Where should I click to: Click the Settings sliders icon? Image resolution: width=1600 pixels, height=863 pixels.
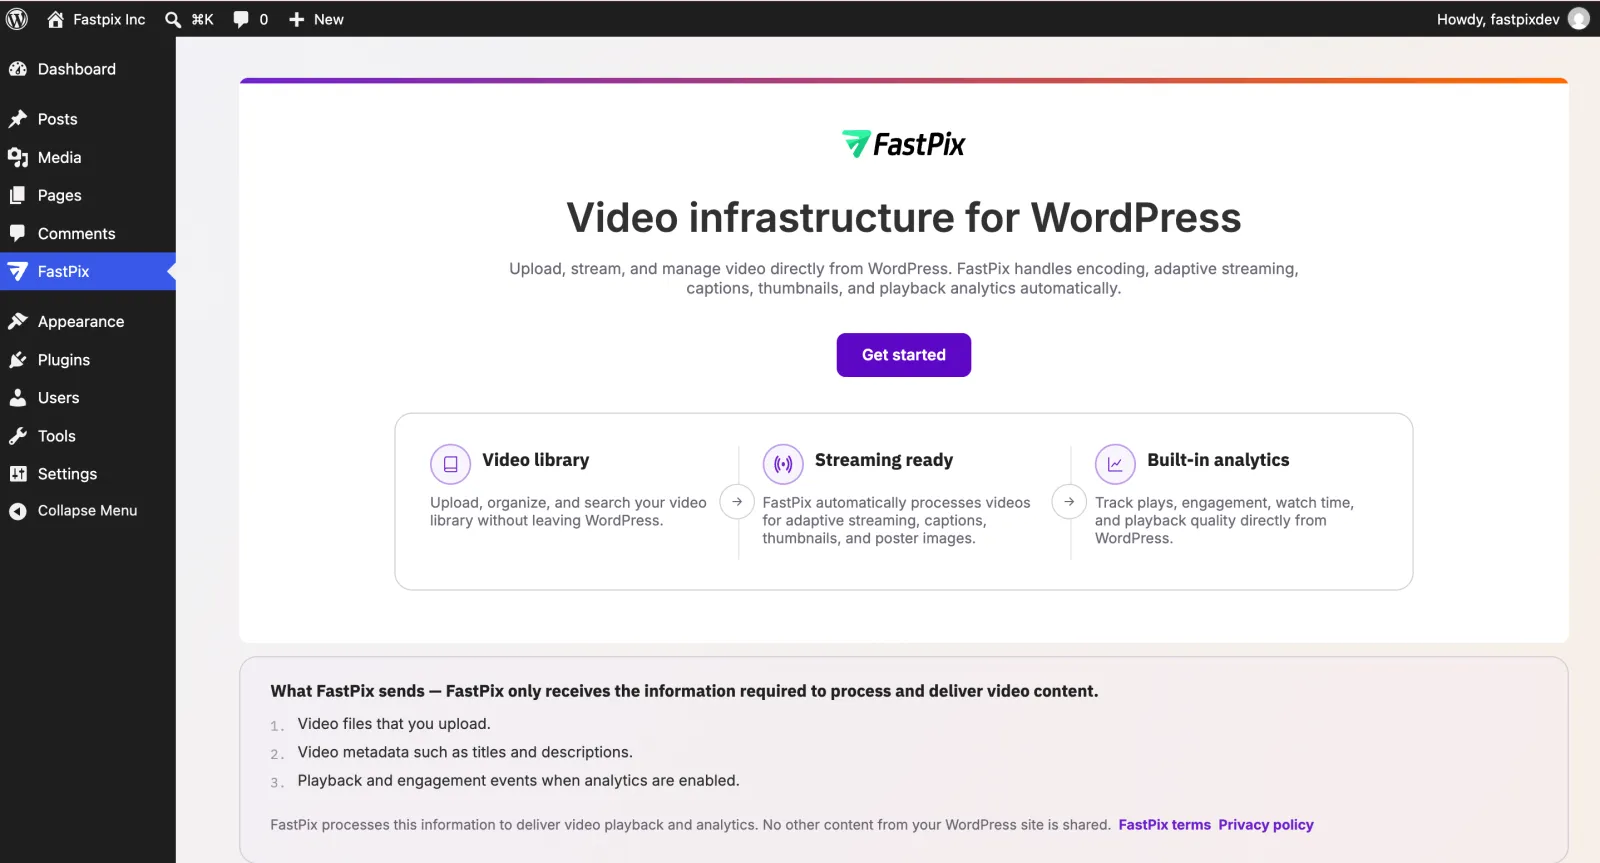click(x=18, y=473)
